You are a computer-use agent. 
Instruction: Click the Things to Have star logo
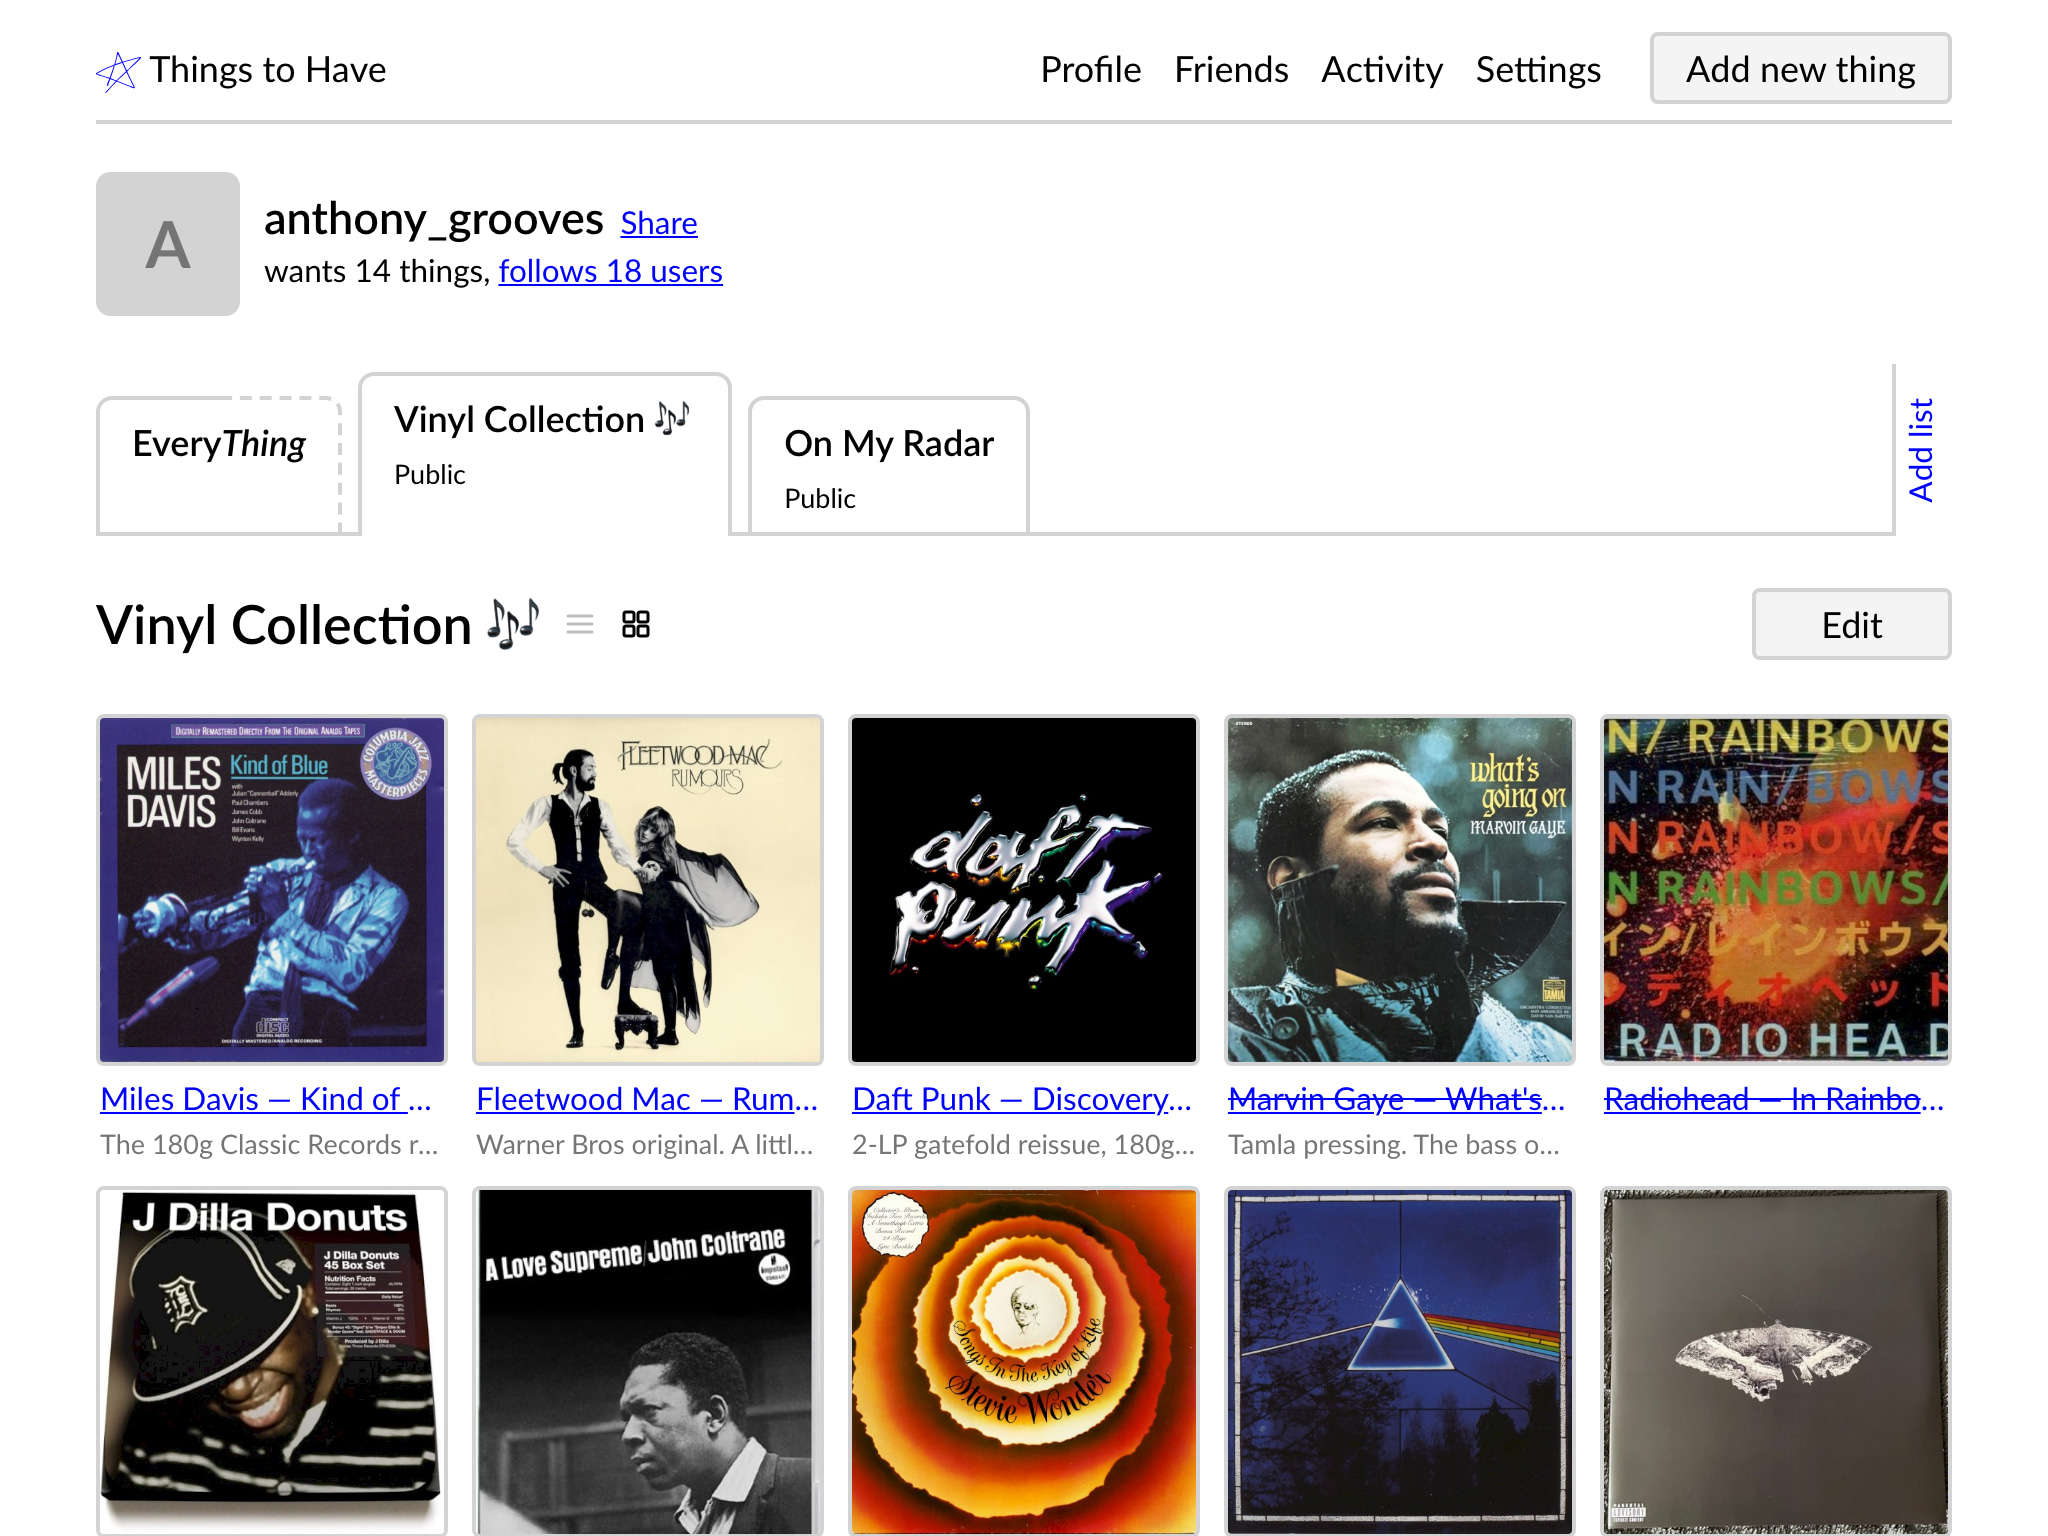pos(118,71)
